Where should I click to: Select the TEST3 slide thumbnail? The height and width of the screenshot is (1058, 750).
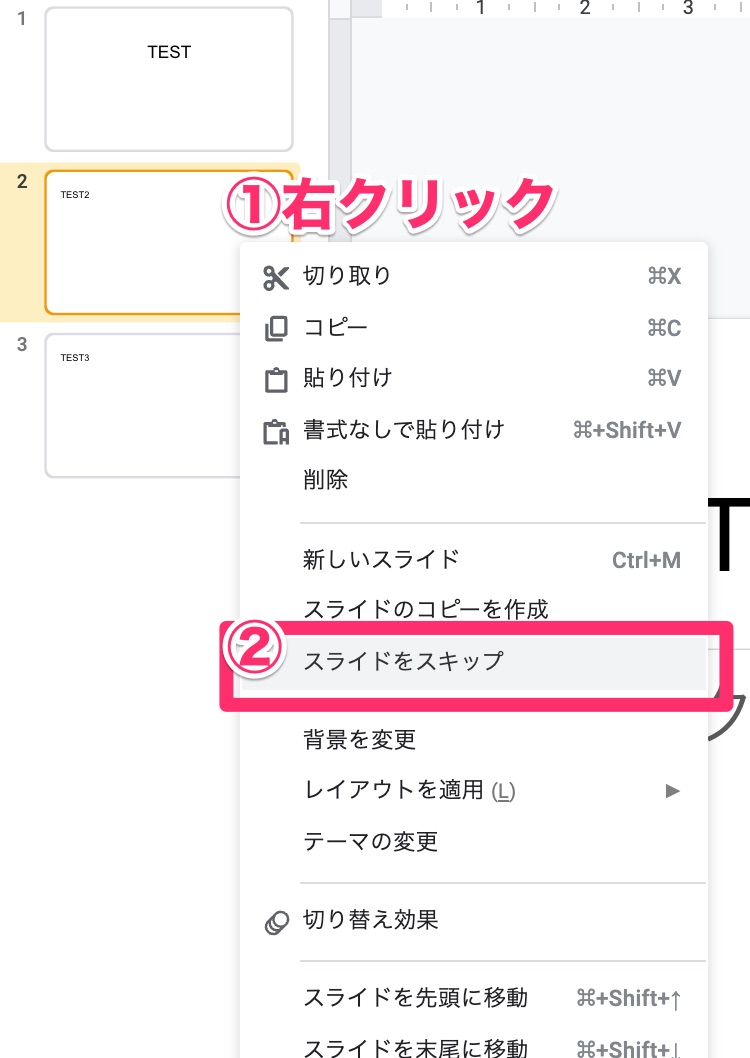click(140, 405)
